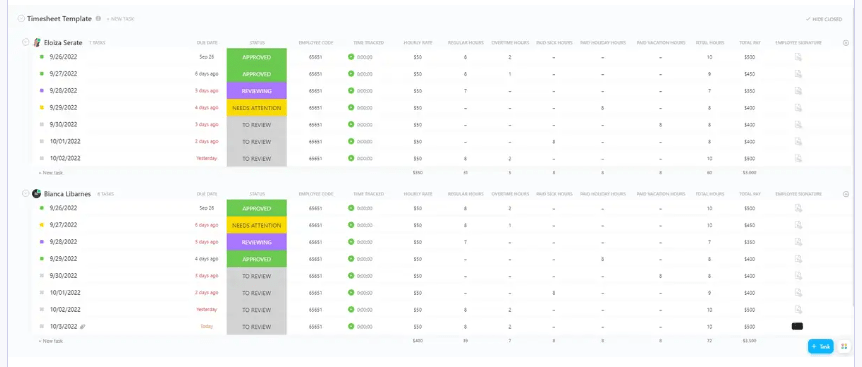
Task: Collapse the Timesheet Template list
Action: click(x=21, y=19)
